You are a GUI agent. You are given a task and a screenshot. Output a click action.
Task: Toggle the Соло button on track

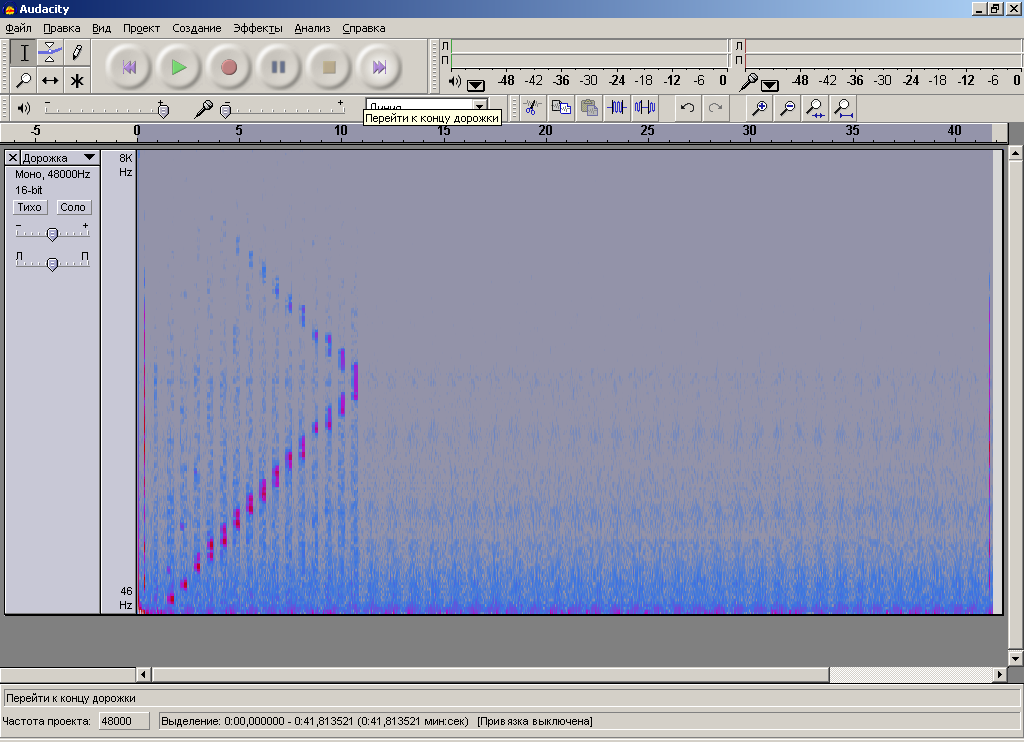pyautogui.click(x=73, y=207)
